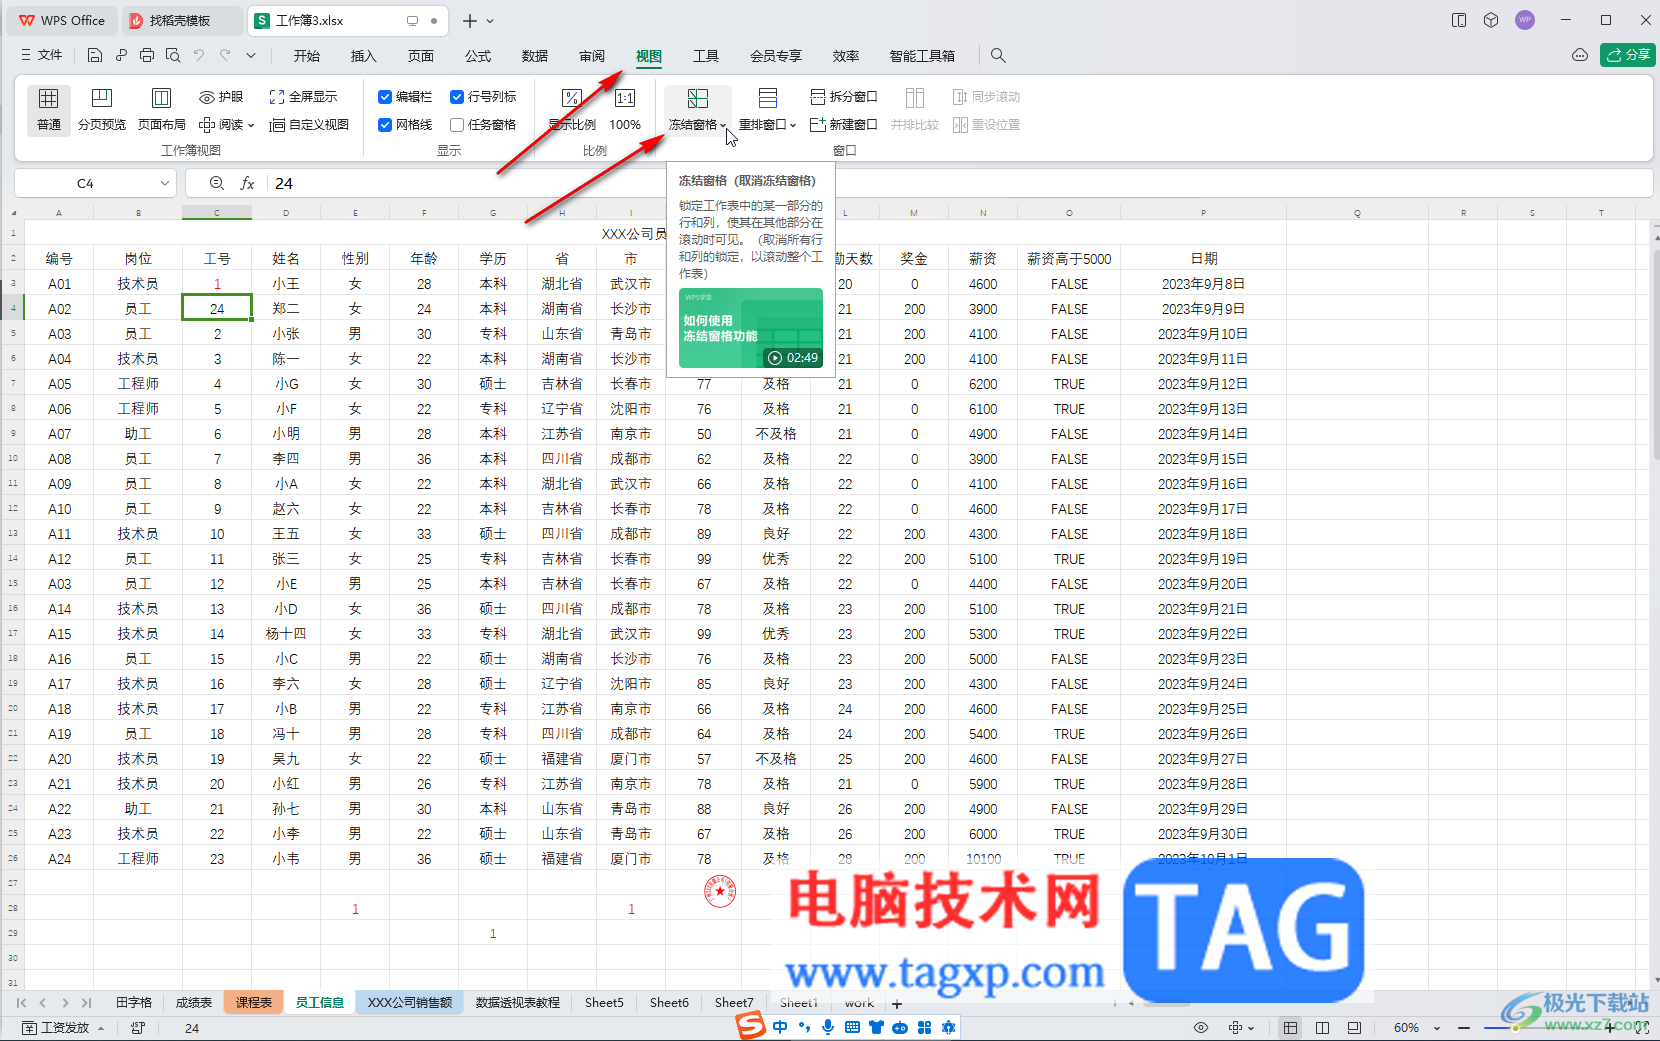
Task: Expand quick access toolbar customize arrow
Action: (x=251, y=56)
